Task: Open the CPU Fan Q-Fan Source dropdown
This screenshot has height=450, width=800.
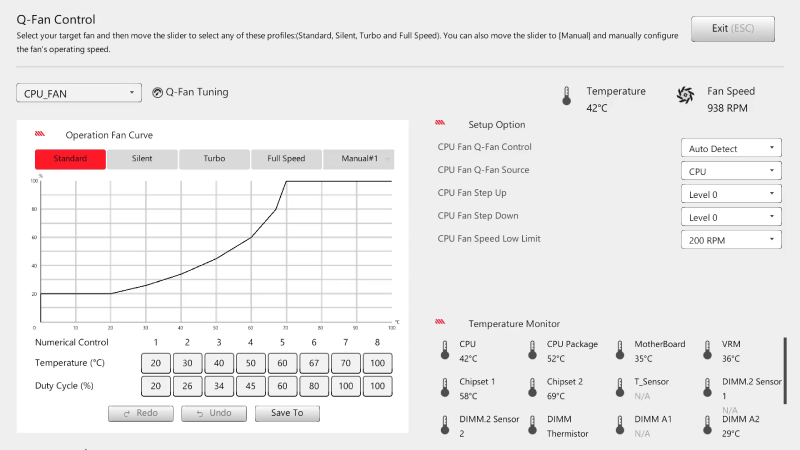Action: coord(729,171)
